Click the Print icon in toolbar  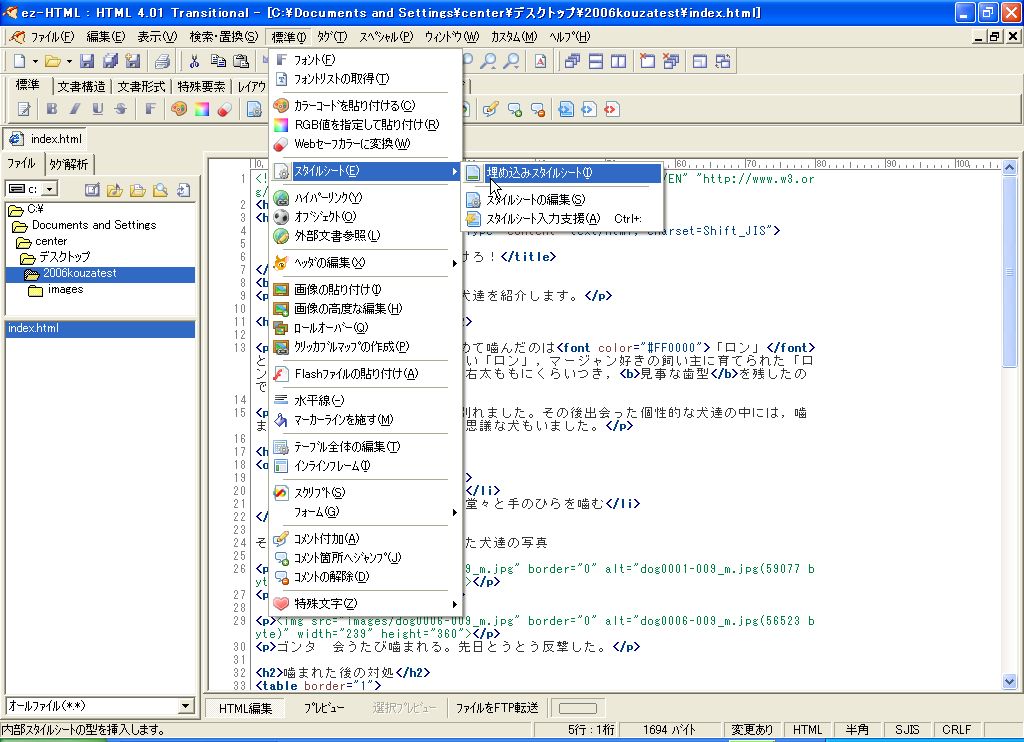(162, 61)
